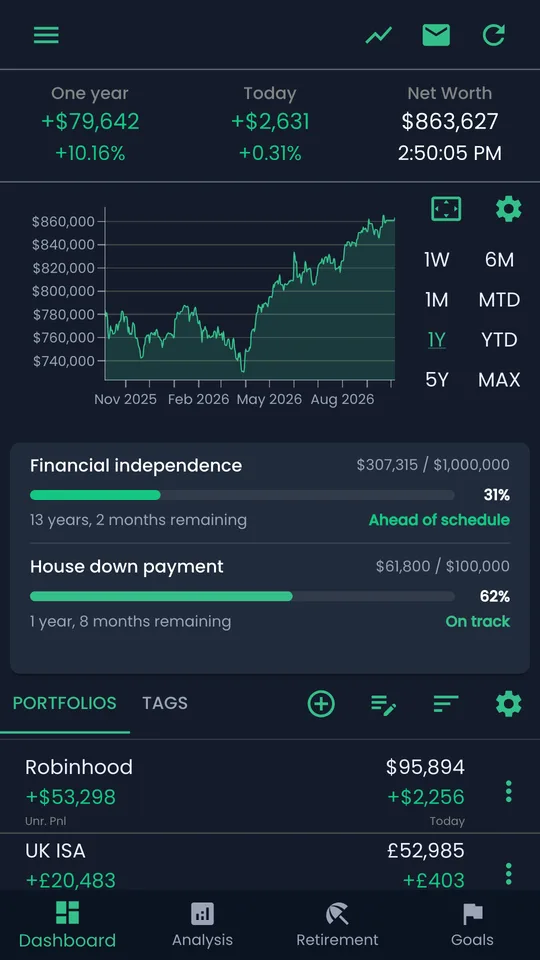Open Robinhood three-dot options menu
This screenshot has height=960, width=540.
[508, 792]
